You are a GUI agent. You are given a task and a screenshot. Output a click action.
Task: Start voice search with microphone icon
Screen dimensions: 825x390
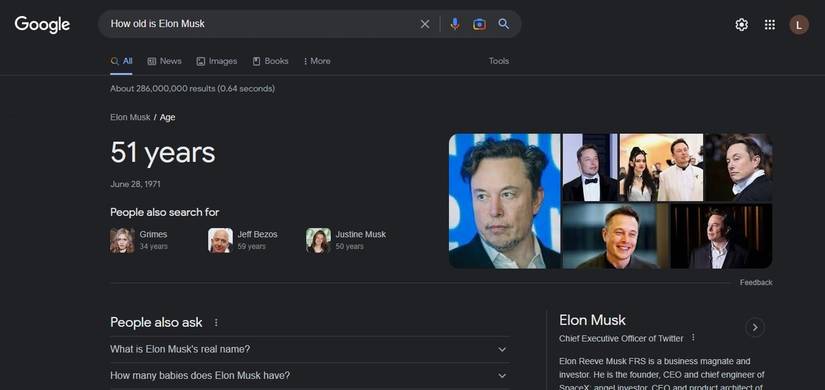(x=455, y=24)
